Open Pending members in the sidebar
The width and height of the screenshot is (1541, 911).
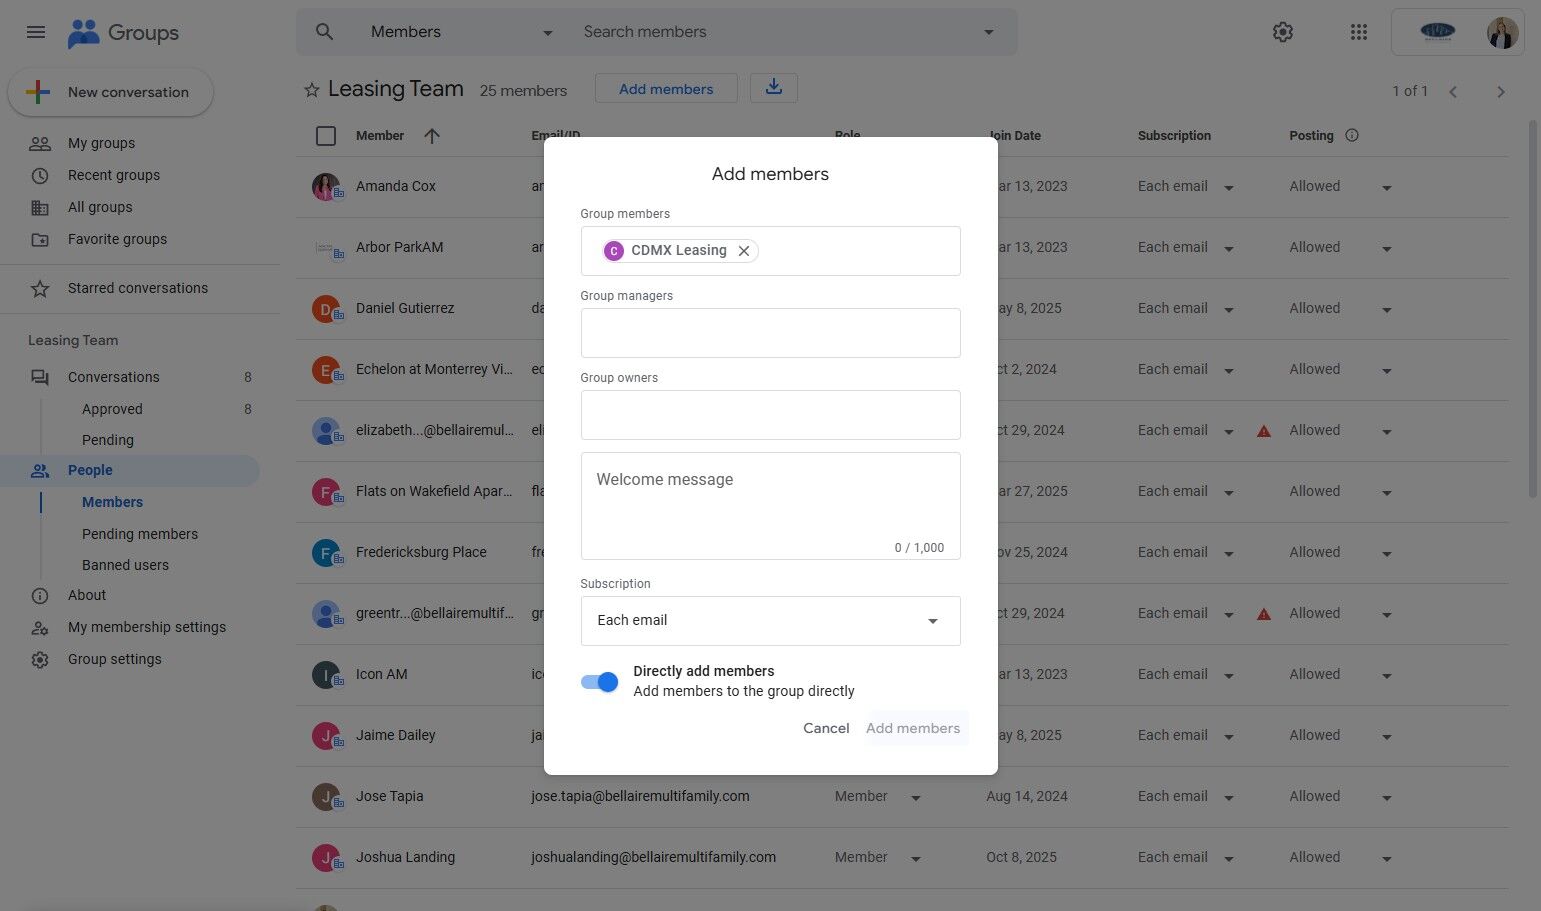tap(140, 534)
